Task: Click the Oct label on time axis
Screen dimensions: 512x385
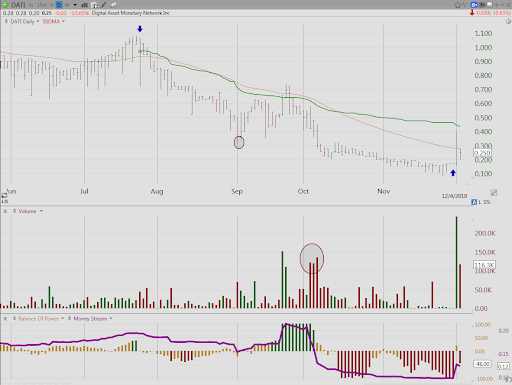Action: (x=303, y=191)
